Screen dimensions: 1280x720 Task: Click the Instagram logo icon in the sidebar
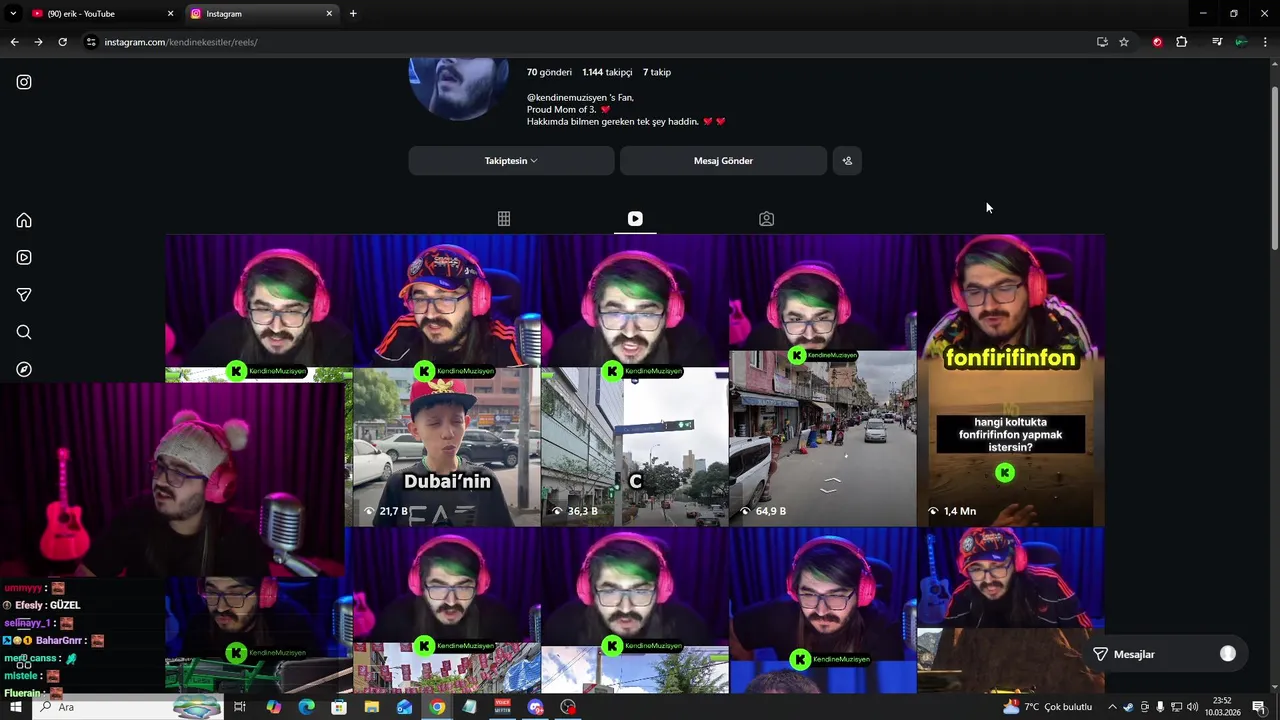point(24,82)
